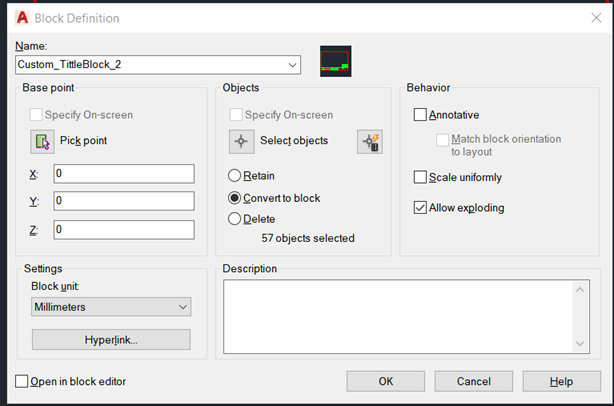614x406 pixels.
Task: Toggle Objects Specify On-screen checkbox
Action: click(x=236, y=115)
